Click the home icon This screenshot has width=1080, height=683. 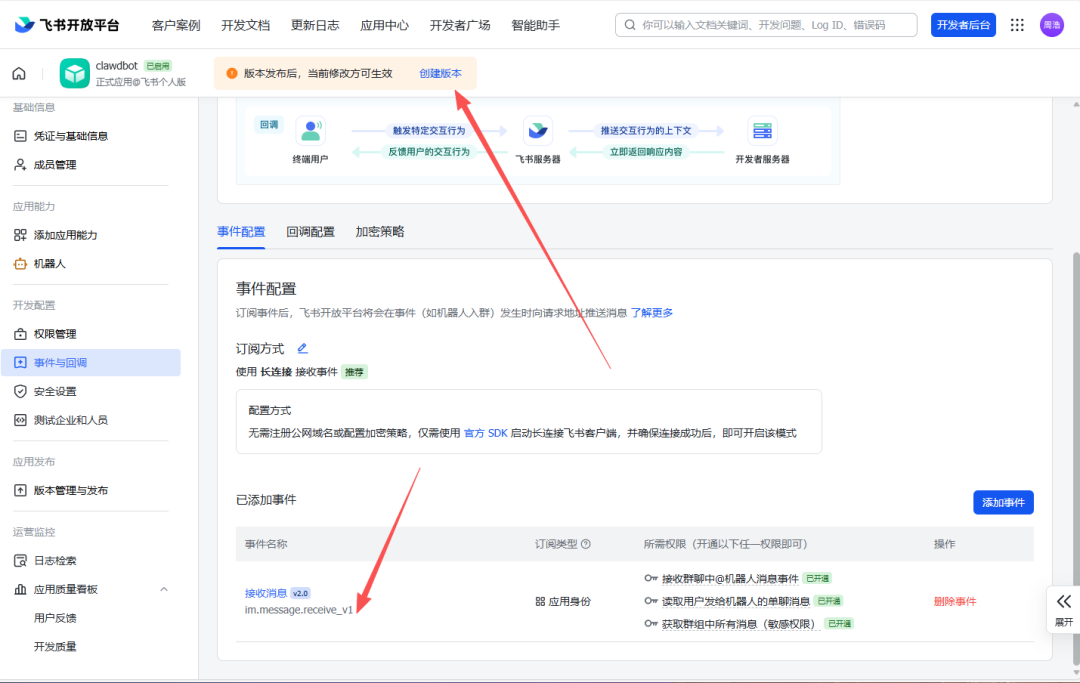click(x=19, y=73)
